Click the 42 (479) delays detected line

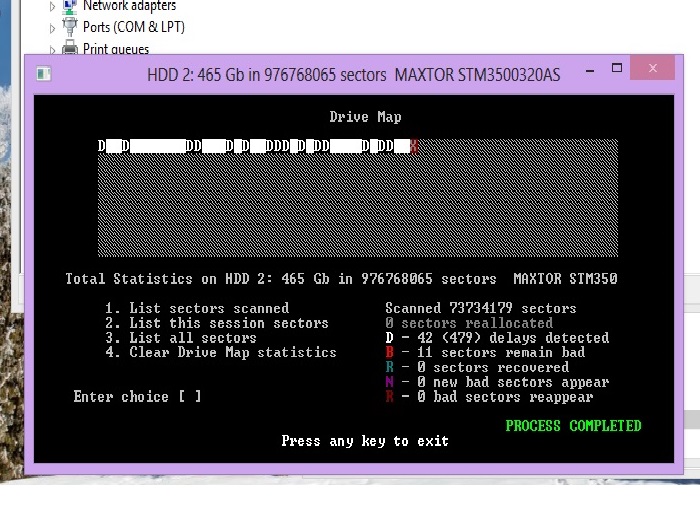(497, 338)
